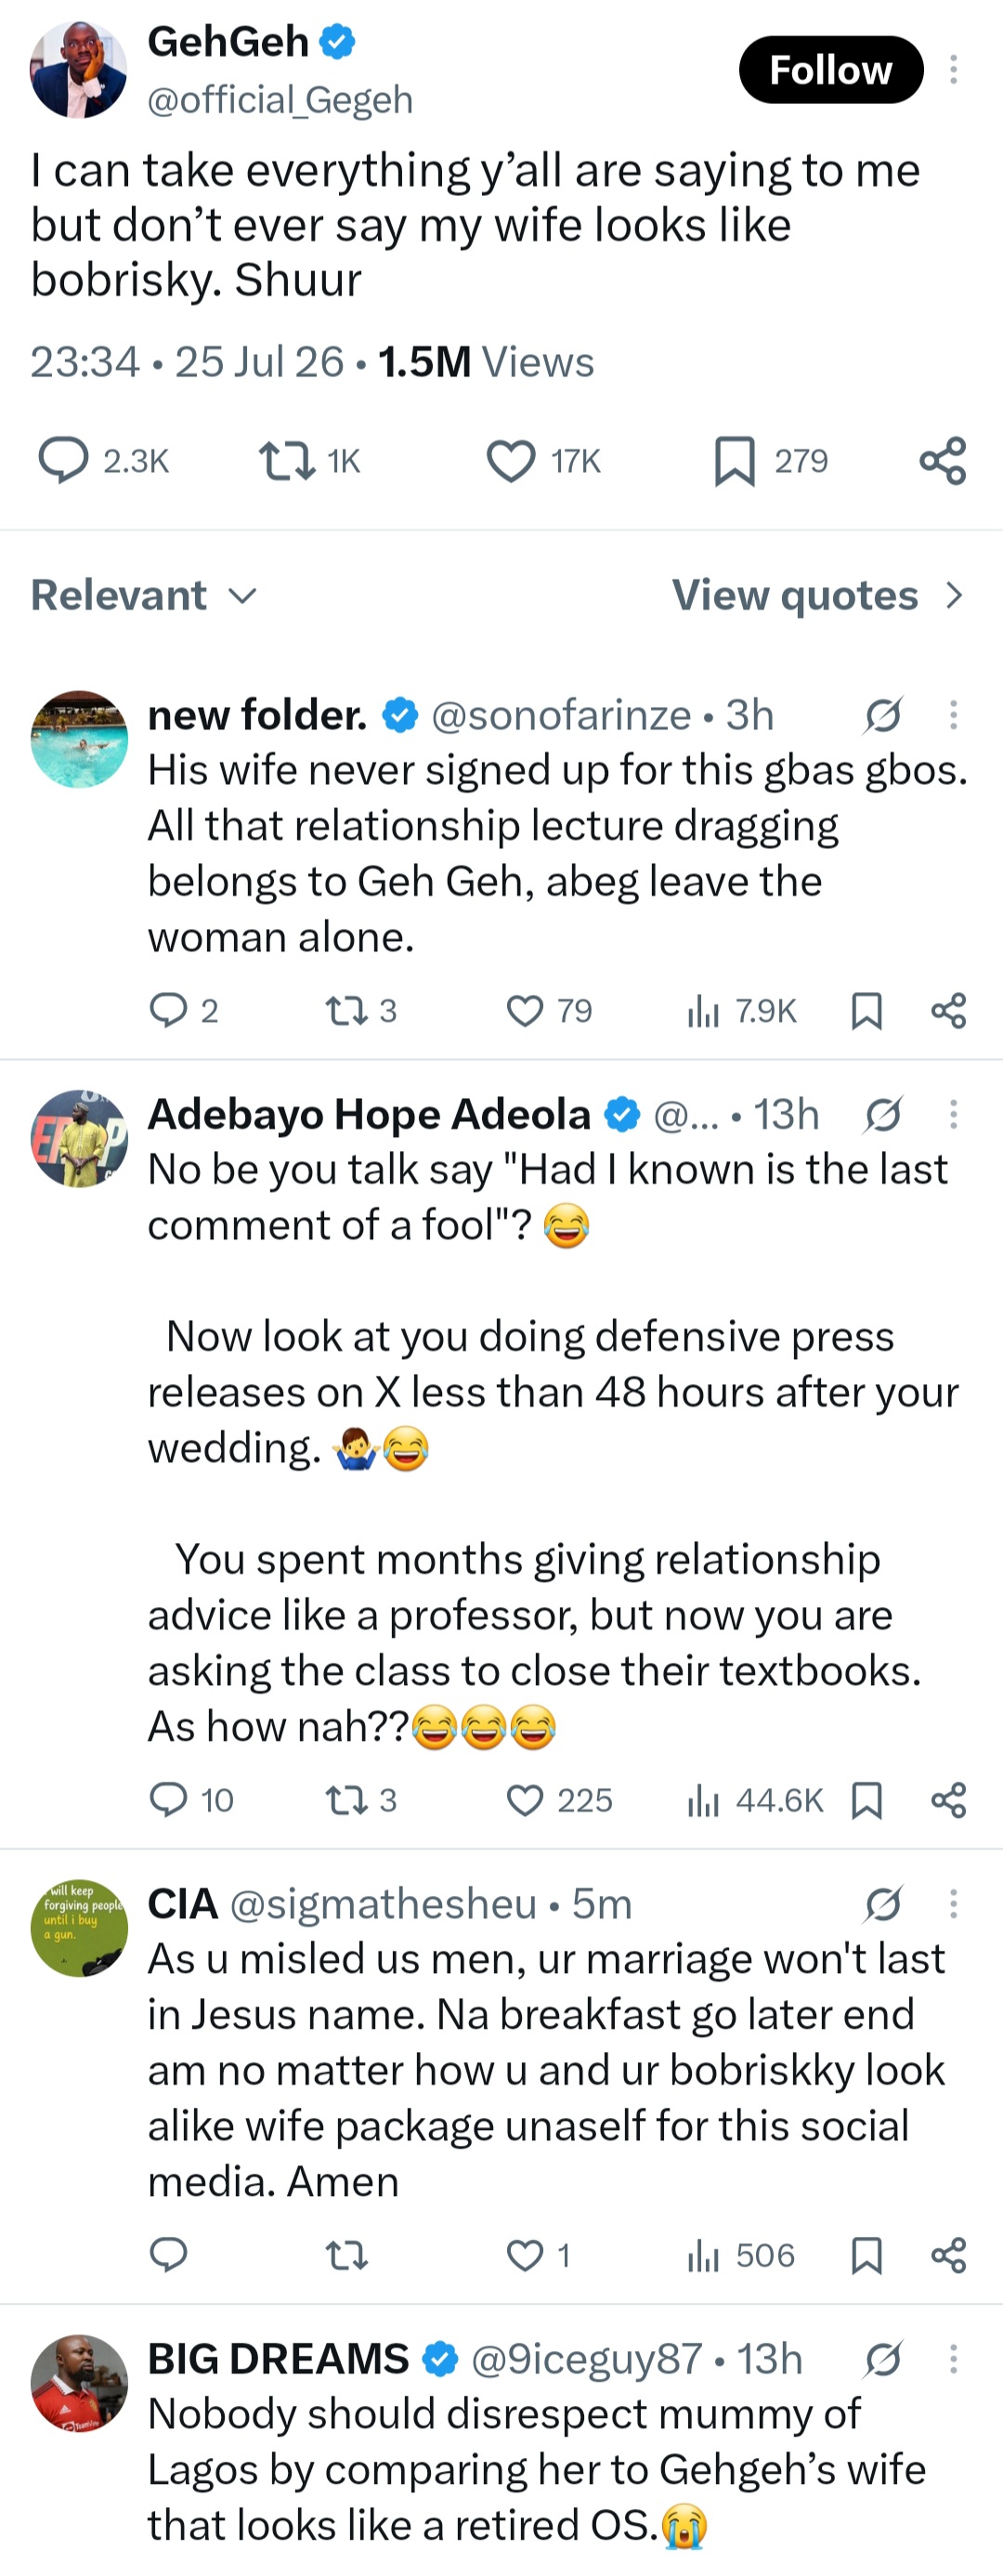Click Grok icon on new folder.'s reply
This screenshot has width=1003, height=2576.
point(884,715)
